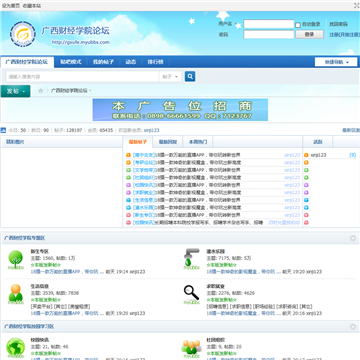Click the orange rank icon beside xinji123 [9]

coord(306,155)
